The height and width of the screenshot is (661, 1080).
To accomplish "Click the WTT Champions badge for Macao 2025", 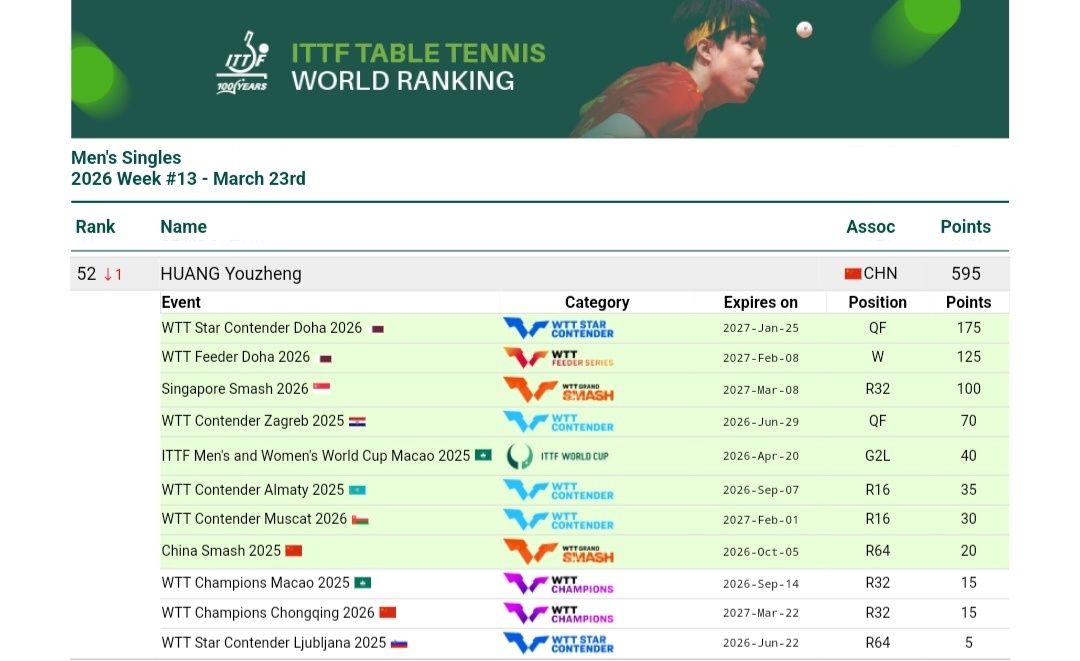I will [x=559, y=584].
